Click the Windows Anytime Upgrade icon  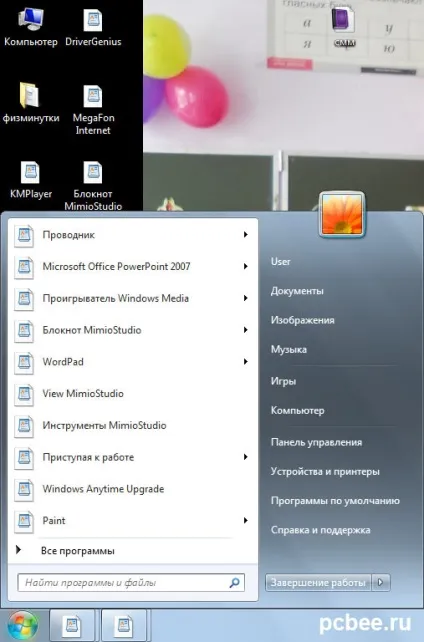[24, 490]
